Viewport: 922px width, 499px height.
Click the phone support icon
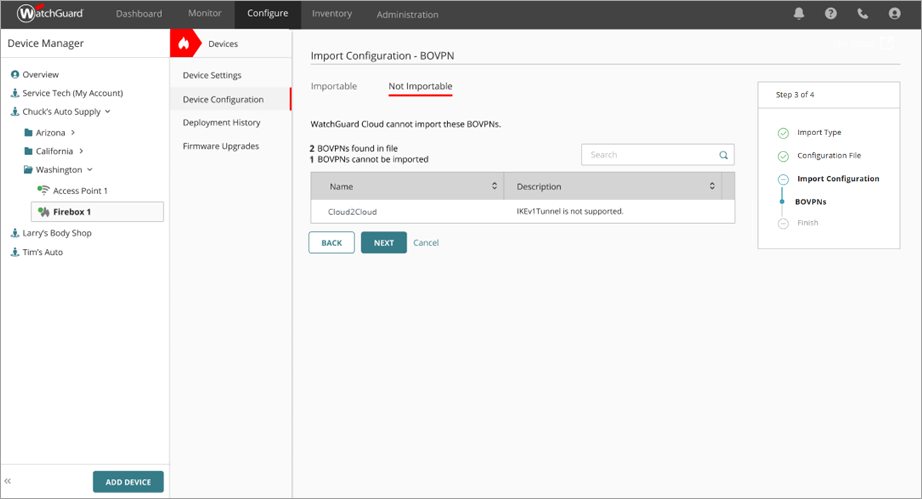(x=863, y=14)
